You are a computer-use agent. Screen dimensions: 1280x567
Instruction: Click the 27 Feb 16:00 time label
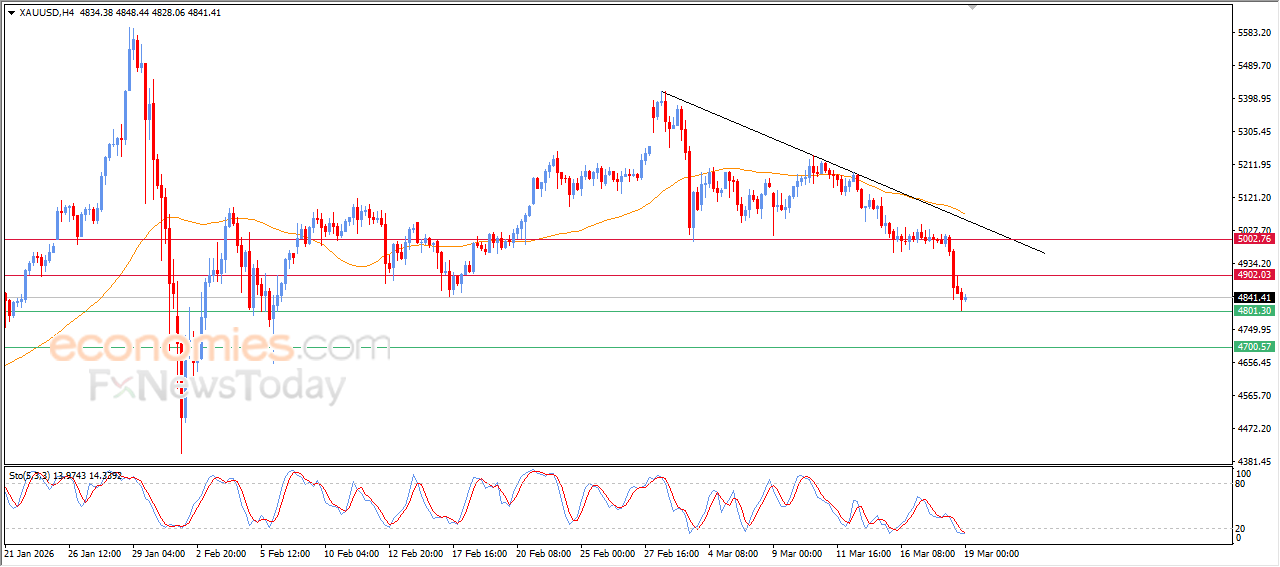click(x=672, y=553)
